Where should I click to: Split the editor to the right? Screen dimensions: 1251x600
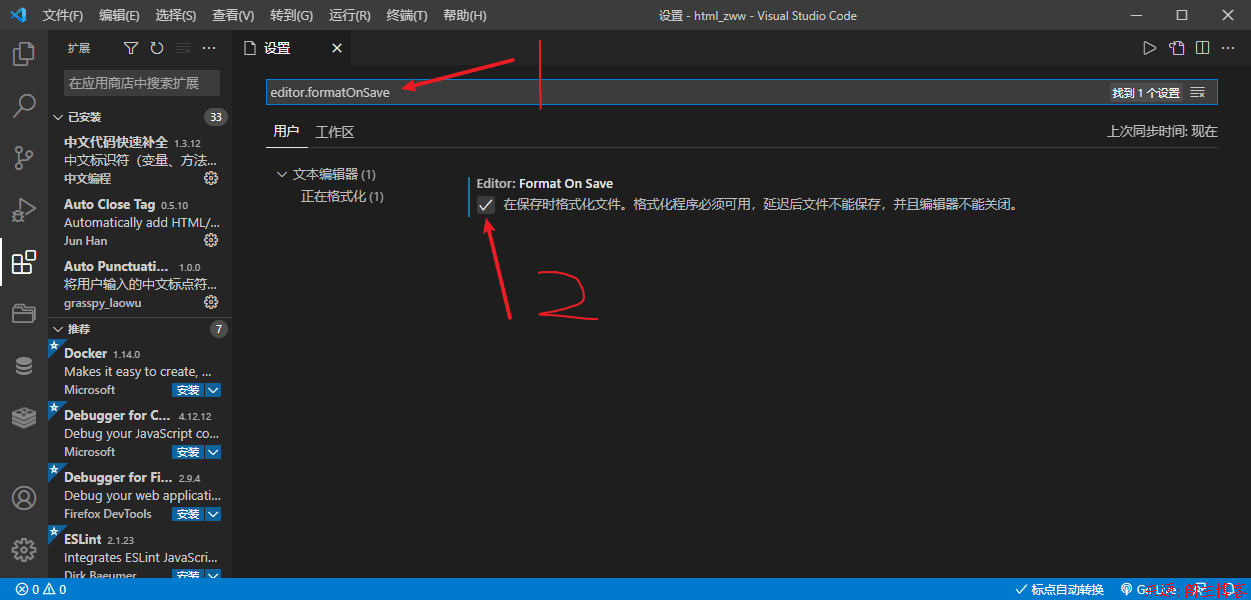coord(1203,48)
